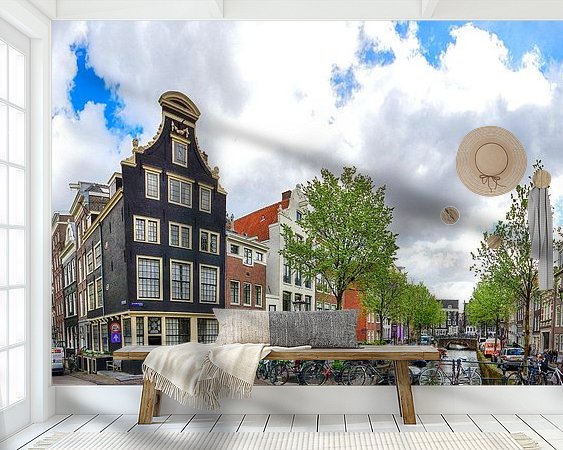Click the wooden hook holding the scarf
This screenshot has width=563, height=450.
[541, 178]
